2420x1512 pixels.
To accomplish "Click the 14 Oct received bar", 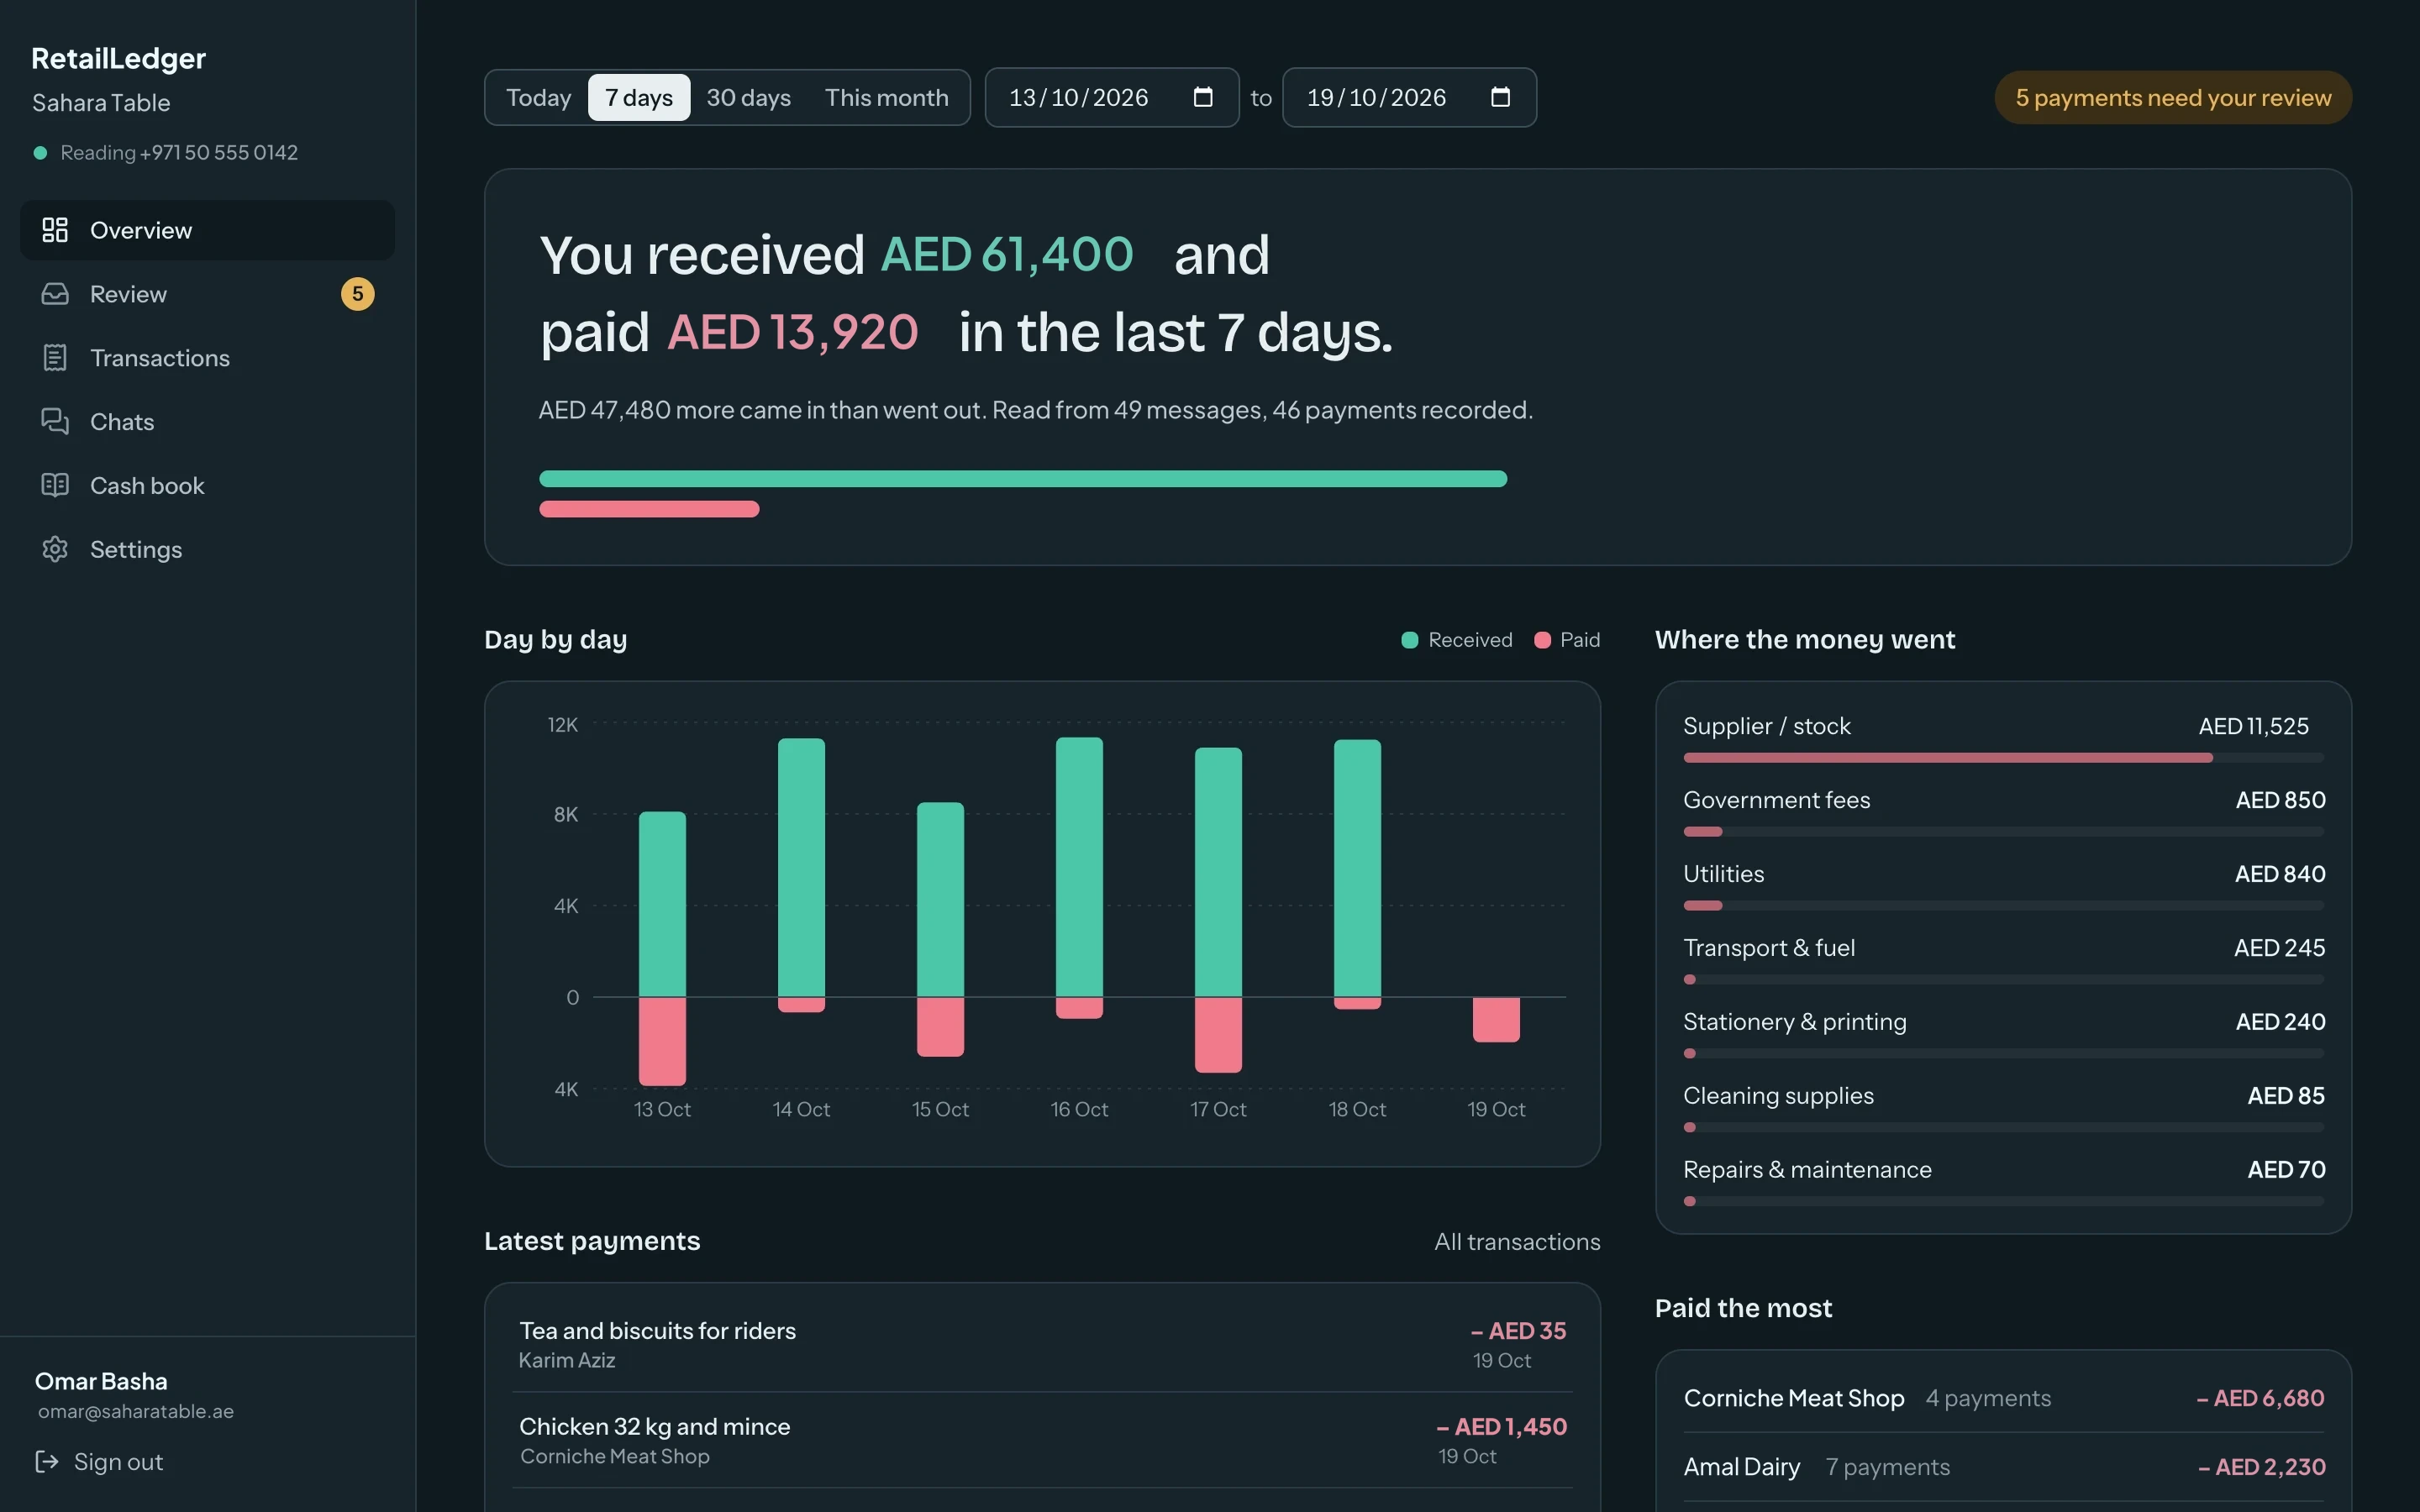I will coord(801,867).
